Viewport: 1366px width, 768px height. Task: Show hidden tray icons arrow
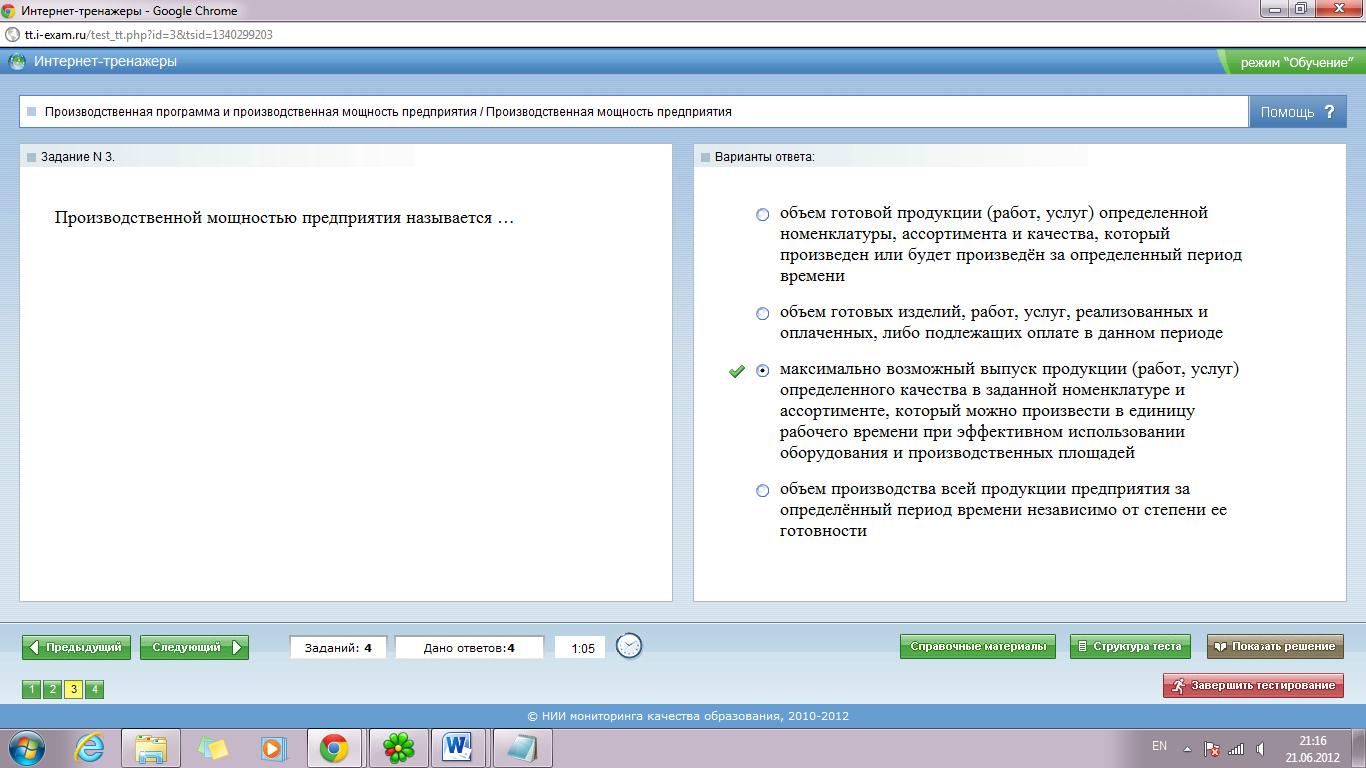point(1187,748)
